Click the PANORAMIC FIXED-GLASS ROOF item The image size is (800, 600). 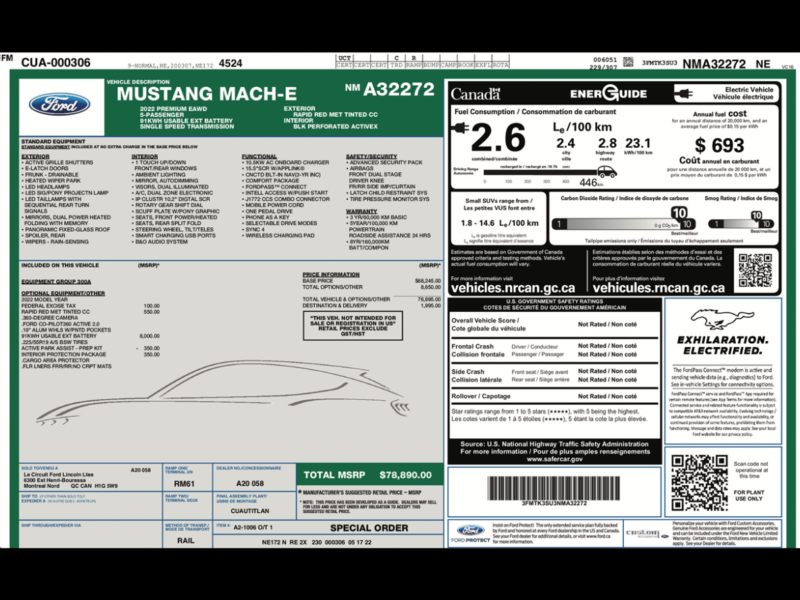66,230
